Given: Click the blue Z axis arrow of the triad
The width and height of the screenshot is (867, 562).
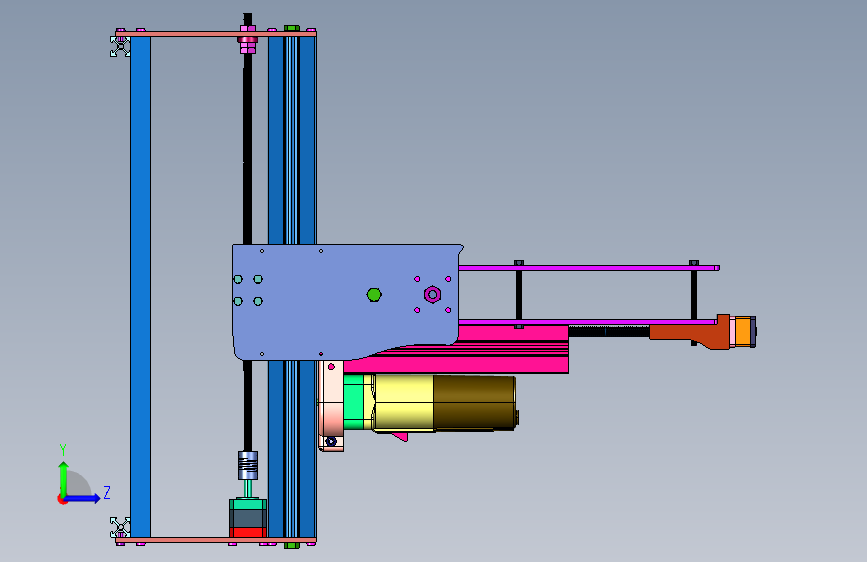Looking at the screenshot, I should coord(83,498).
